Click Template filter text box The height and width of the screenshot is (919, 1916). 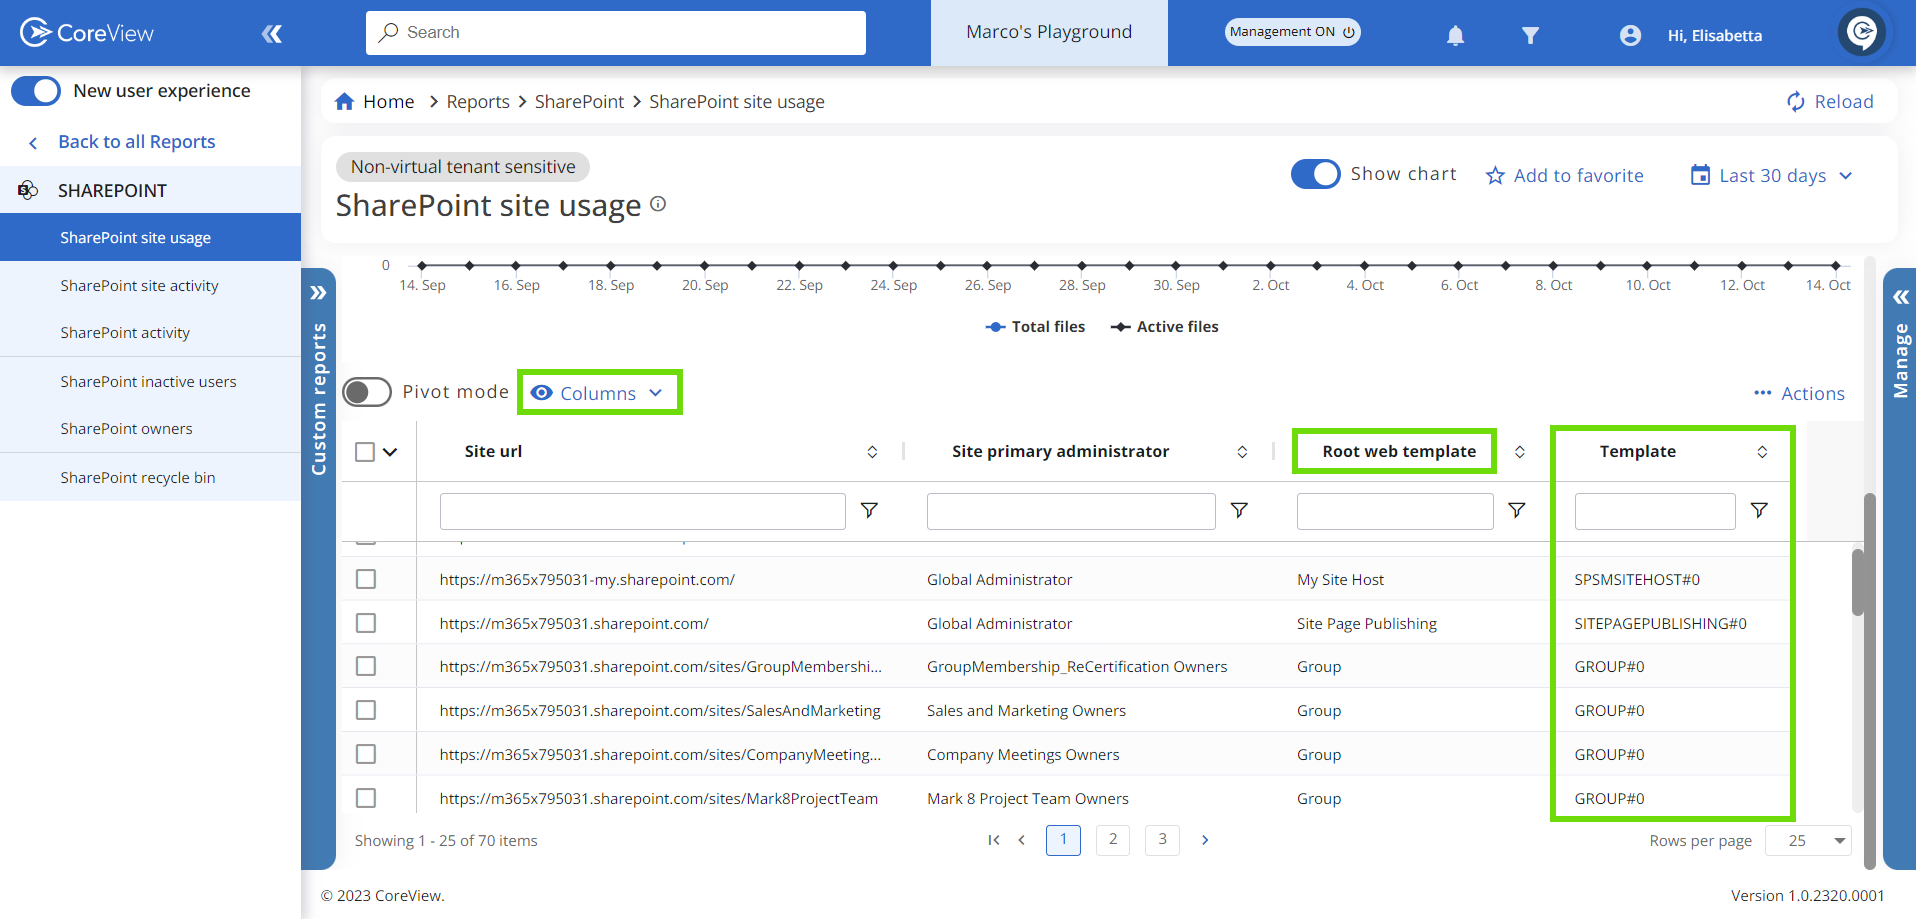tap(1655, 511)
